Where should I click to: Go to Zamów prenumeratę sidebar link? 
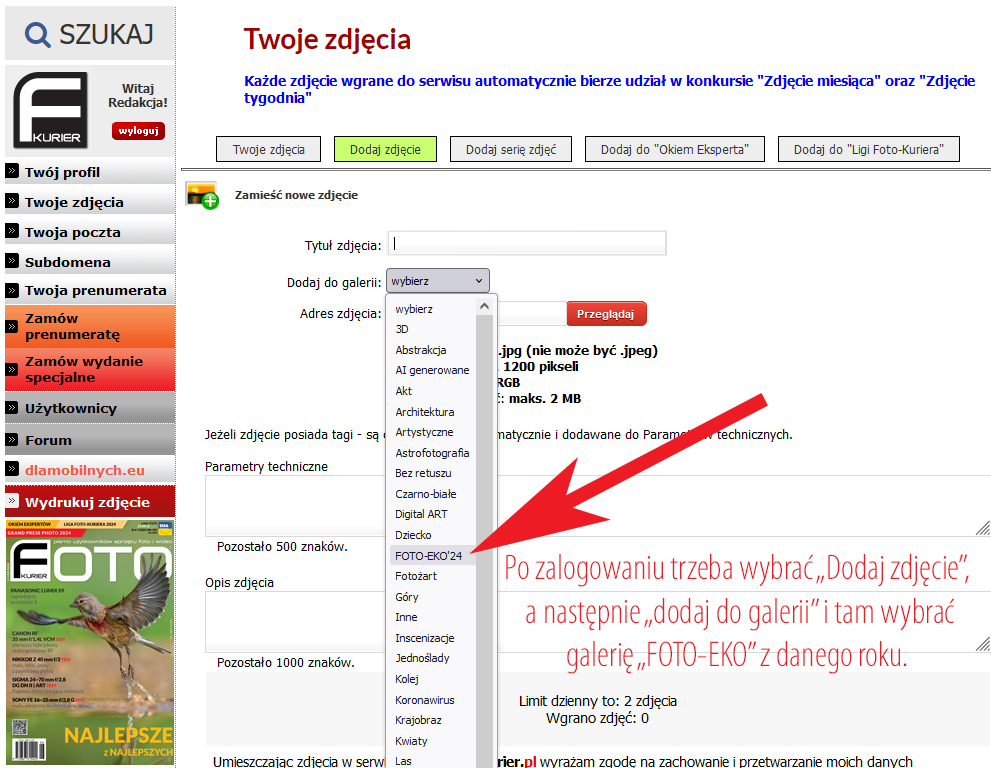point(72,326)
